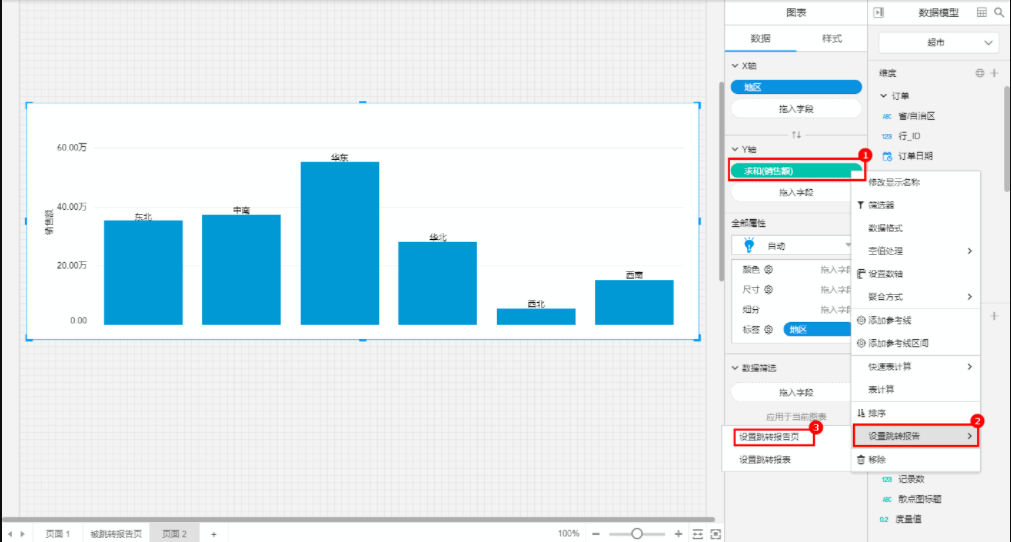This screenshot has height=542, width=1011.
Task: Collapse the 数据筛选 section
Action: click(x=735, y=368)
